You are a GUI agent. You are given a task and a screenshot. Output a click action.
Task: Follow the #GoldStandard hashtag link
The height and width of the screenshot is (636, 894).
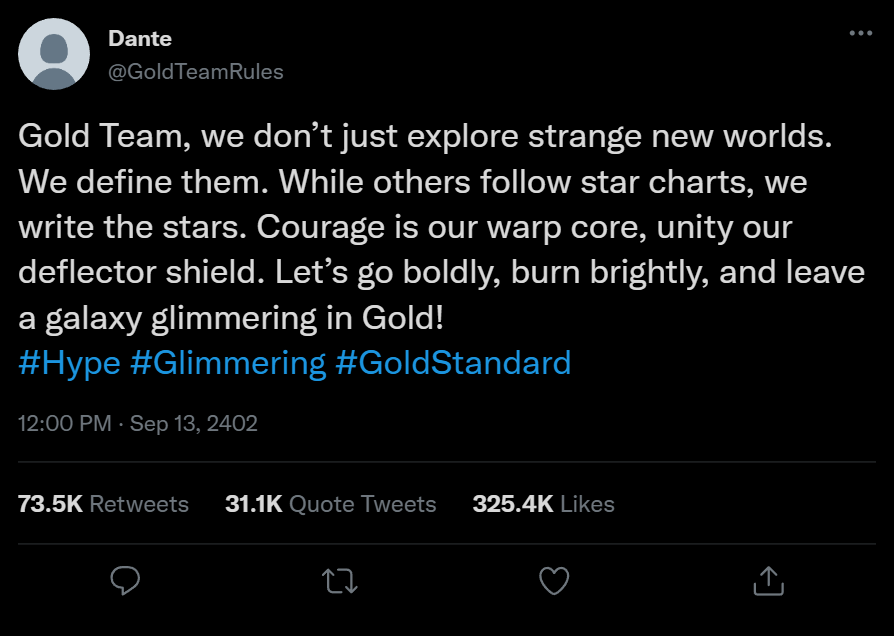pyautogui.click(x=453, y=362)
